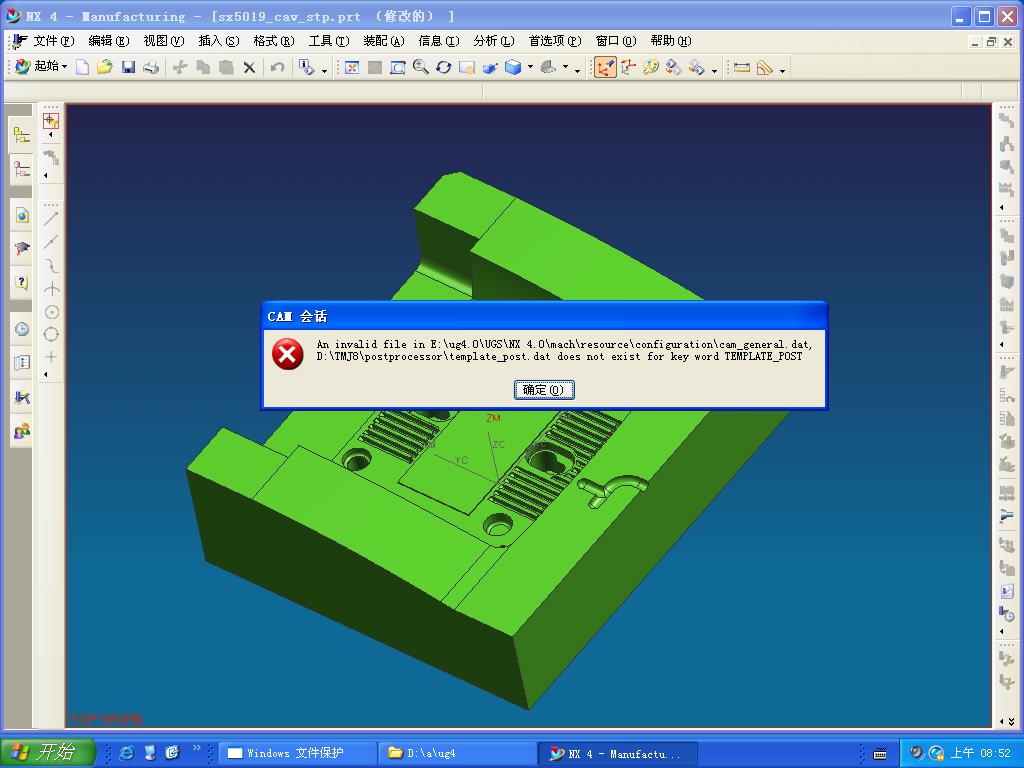The image size is (1024, 768).
Task: Open the second navigator sidebar tab
Action: click(x=22, y=170)
